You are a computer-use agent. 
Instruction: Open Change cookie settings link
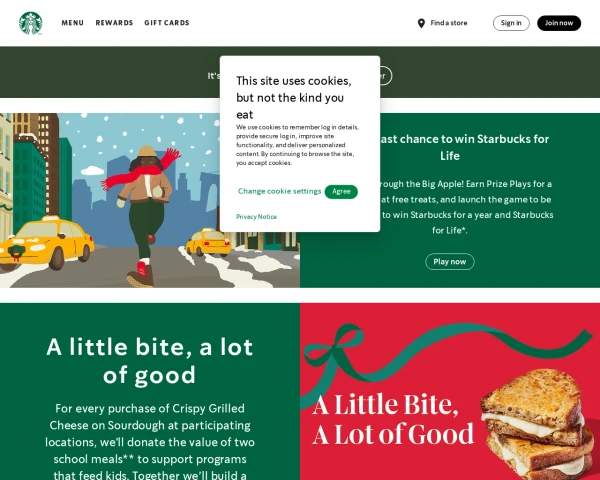279,191
